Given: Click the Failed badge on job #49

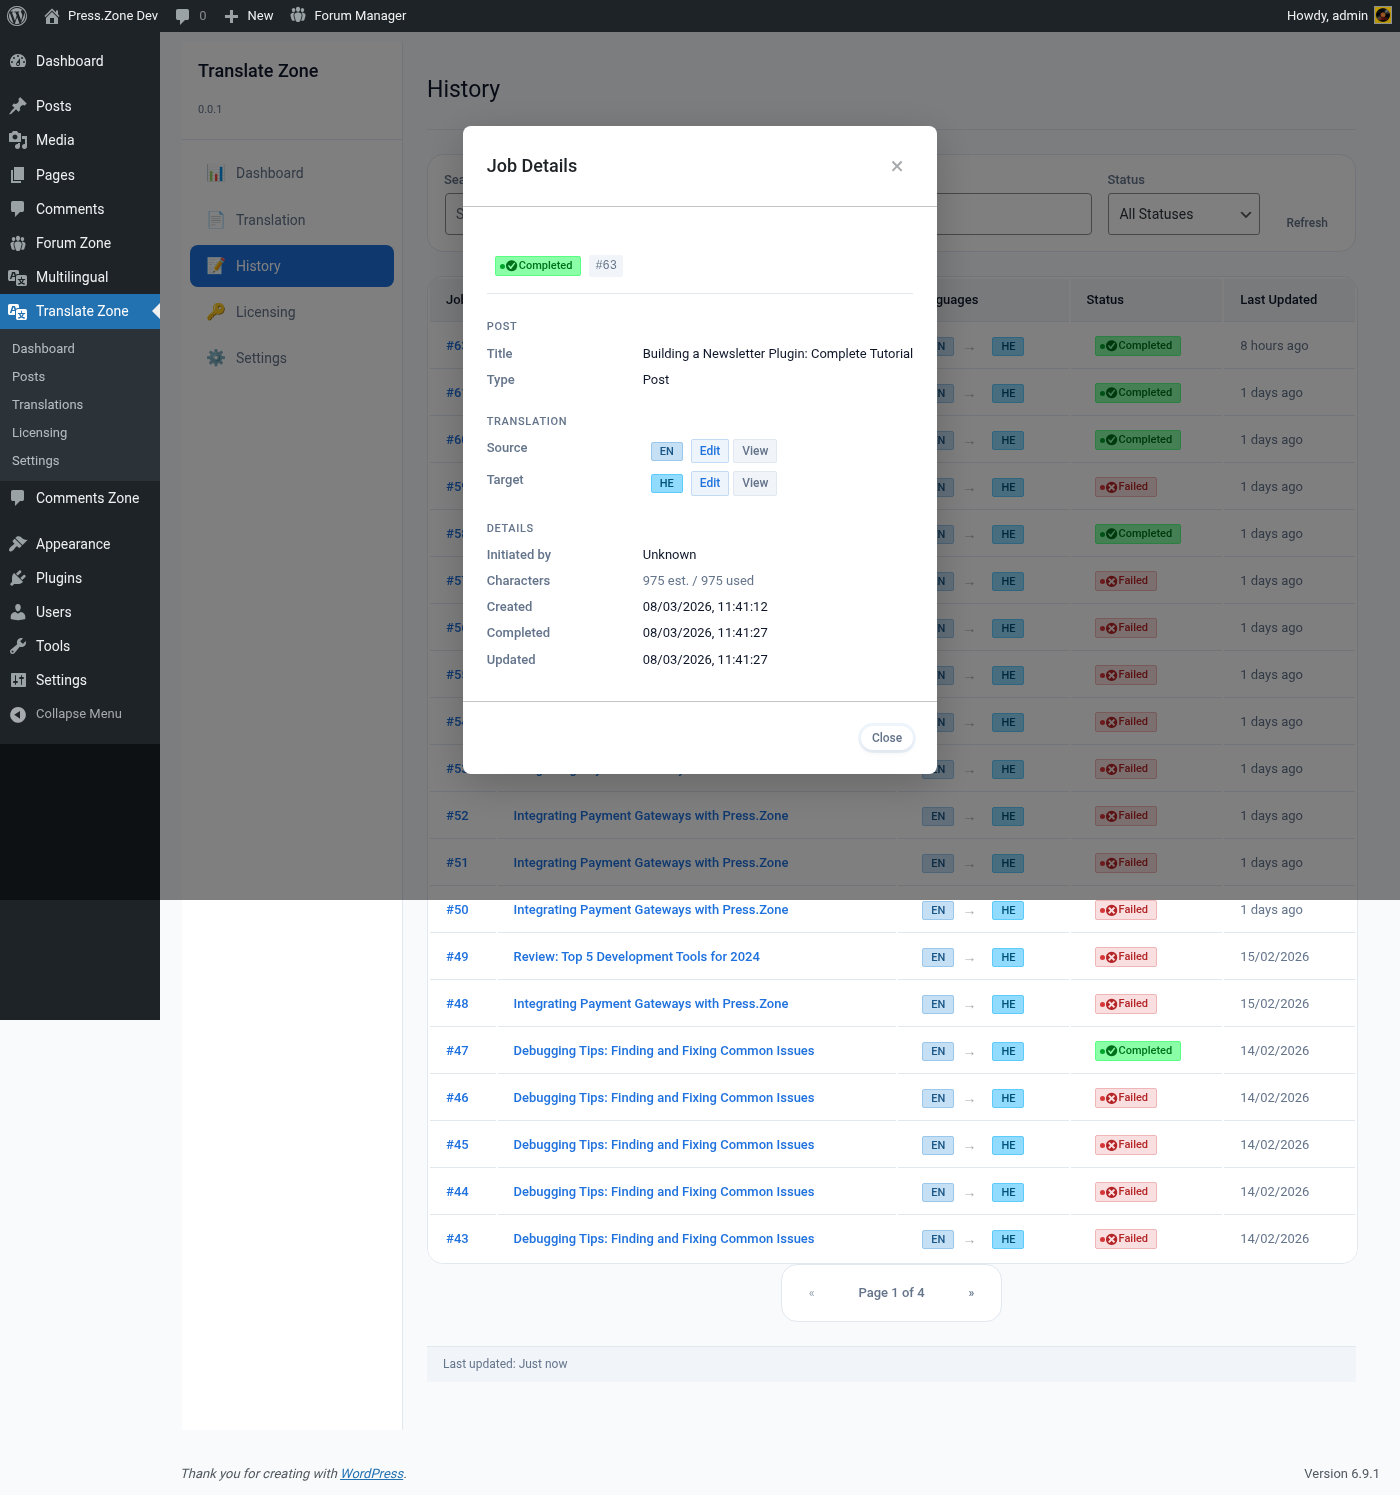Looking at the screenshot, I should (x=1126, y=957).
